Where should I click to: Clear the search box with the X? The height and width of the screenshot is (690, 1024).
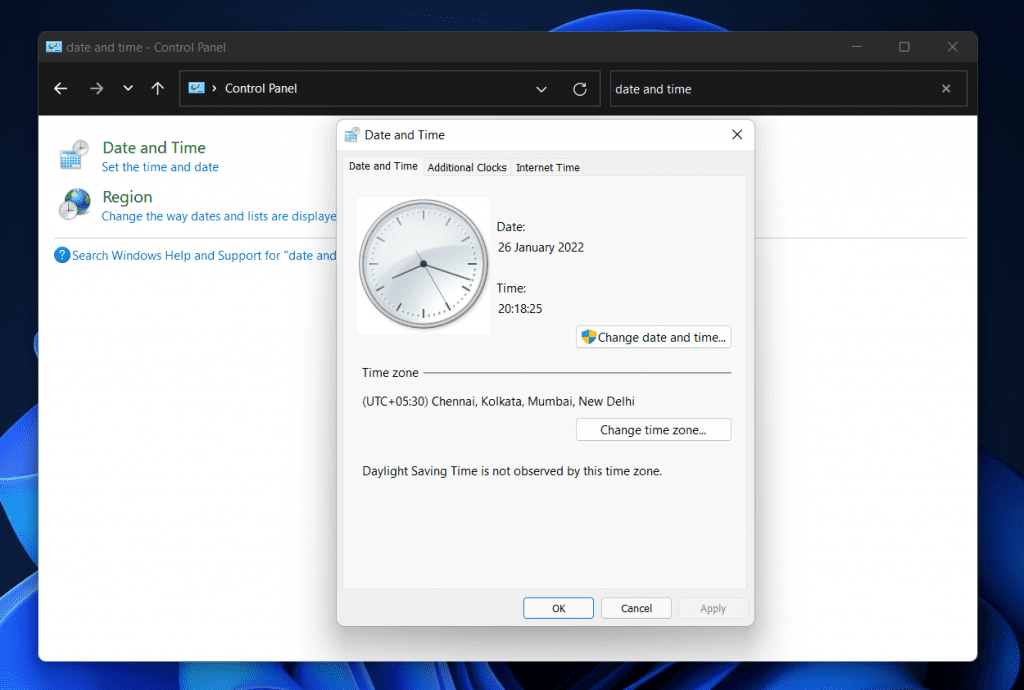[x=946, y=88]
